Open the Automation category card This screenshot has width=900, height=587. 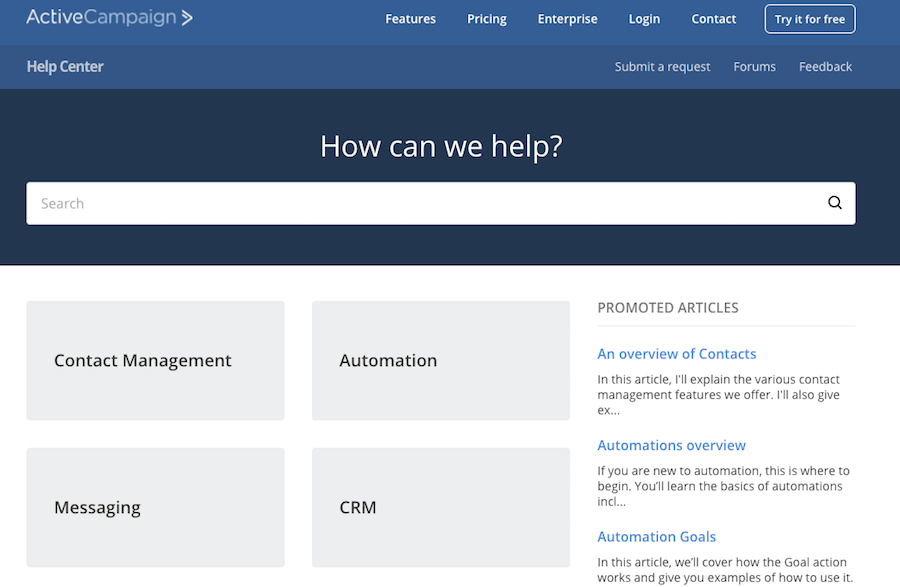click(441, 360)
